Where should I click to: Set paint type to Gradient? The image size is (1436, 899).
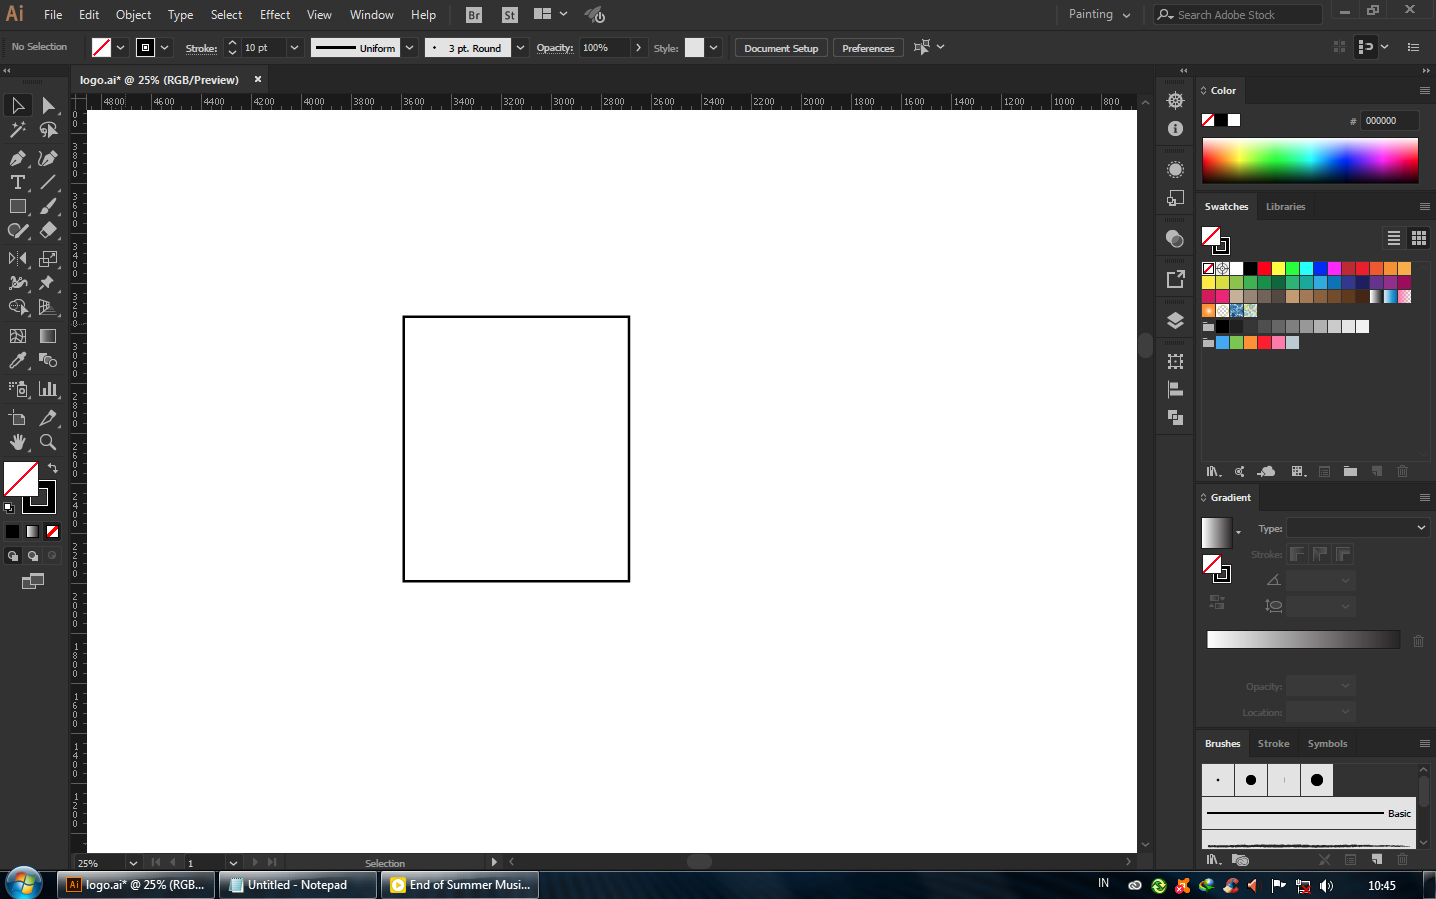click(32, 532)
